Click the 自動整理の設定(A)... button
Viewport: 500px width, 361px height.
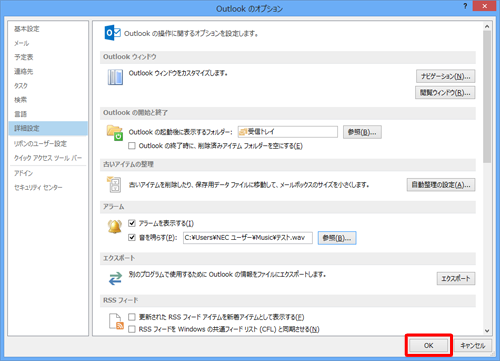point(441,185)
